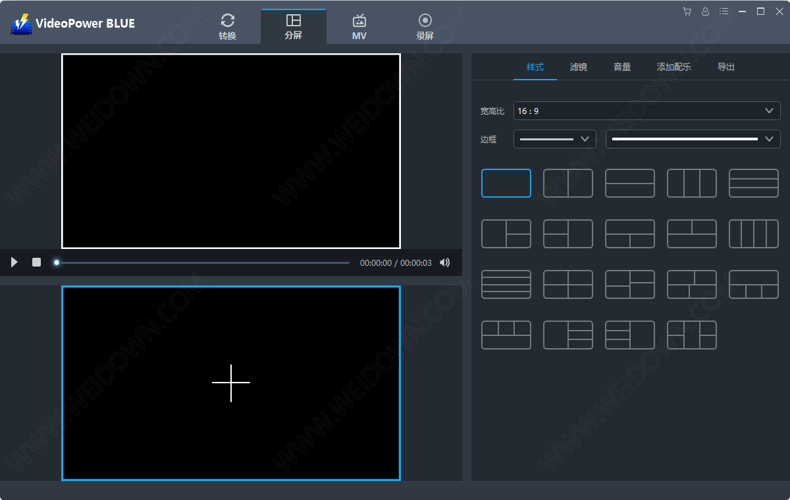
Task: Click the plus sign to add a video
Action: point(231,383)
